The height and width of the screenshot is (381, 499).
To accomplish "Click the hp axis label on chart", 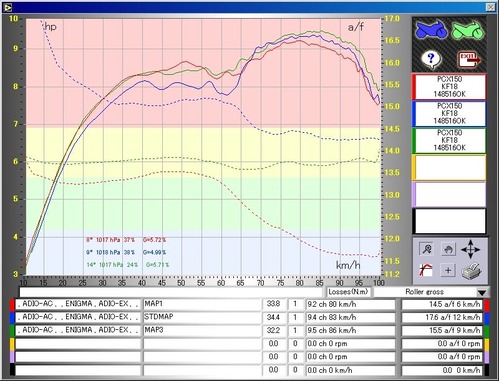I will [x=50, y=27].
